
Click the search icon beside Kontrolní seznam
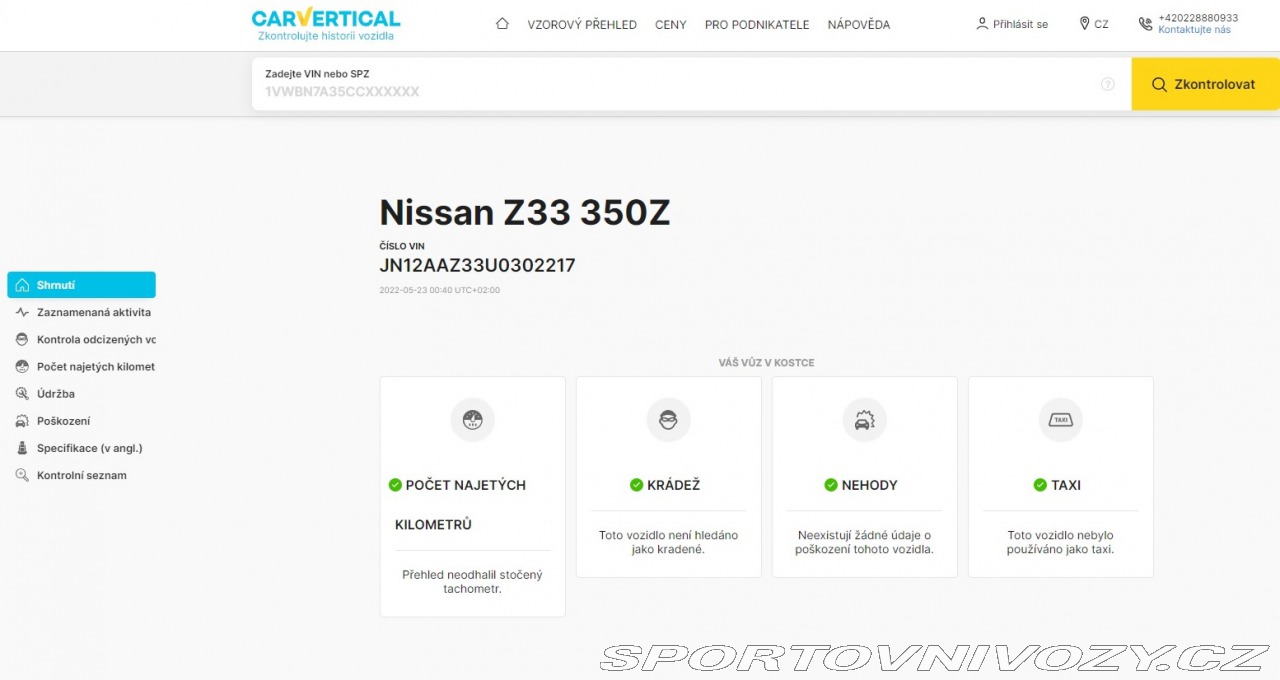pos(22,475)
